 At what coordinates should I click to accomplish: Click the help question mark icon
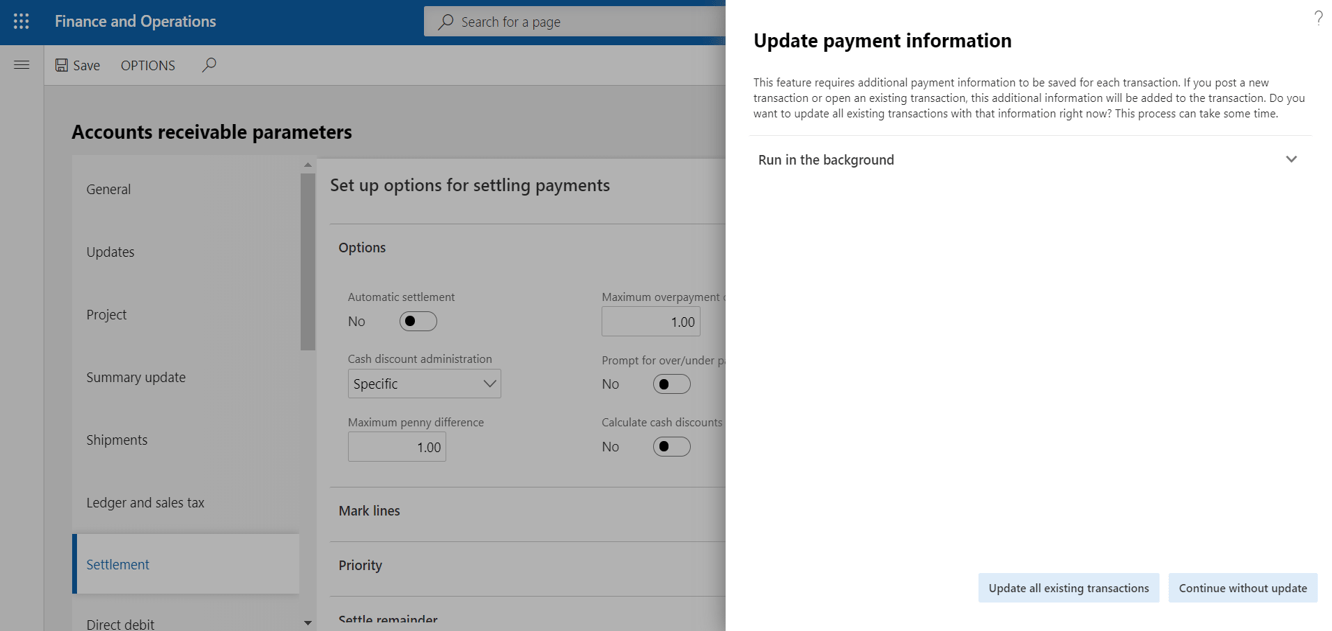pos(1318,18)
